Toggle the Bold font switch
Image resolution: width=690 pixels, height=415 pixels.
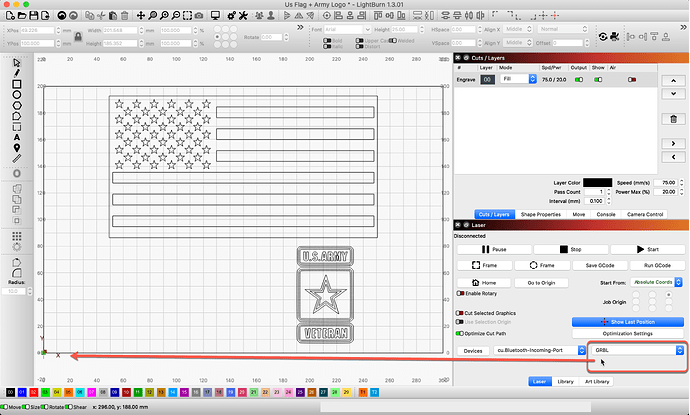(327, 40)
